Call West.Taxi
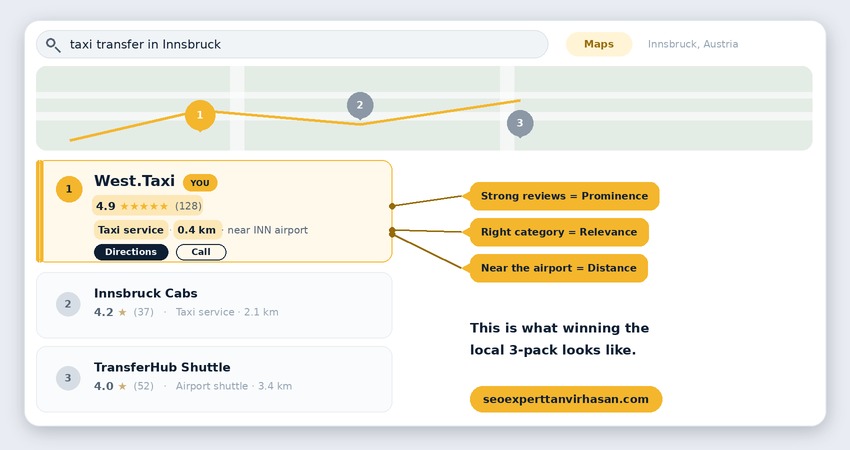The width and height of the screenshot is (850, 450). tap(201, 252)
